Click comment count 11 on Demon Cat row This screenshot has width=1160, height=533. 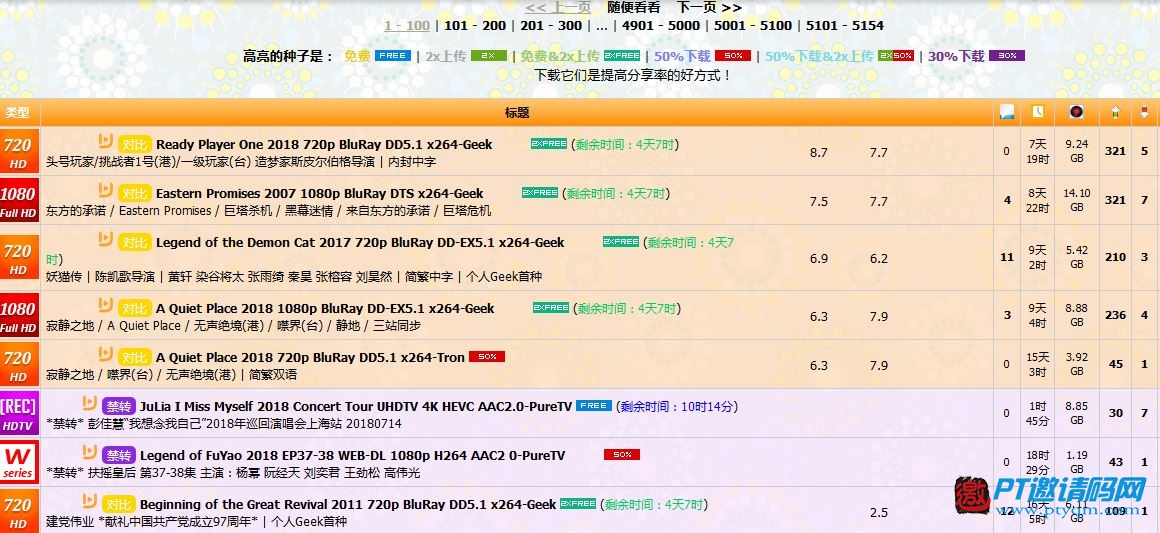tap(1007, 258)
